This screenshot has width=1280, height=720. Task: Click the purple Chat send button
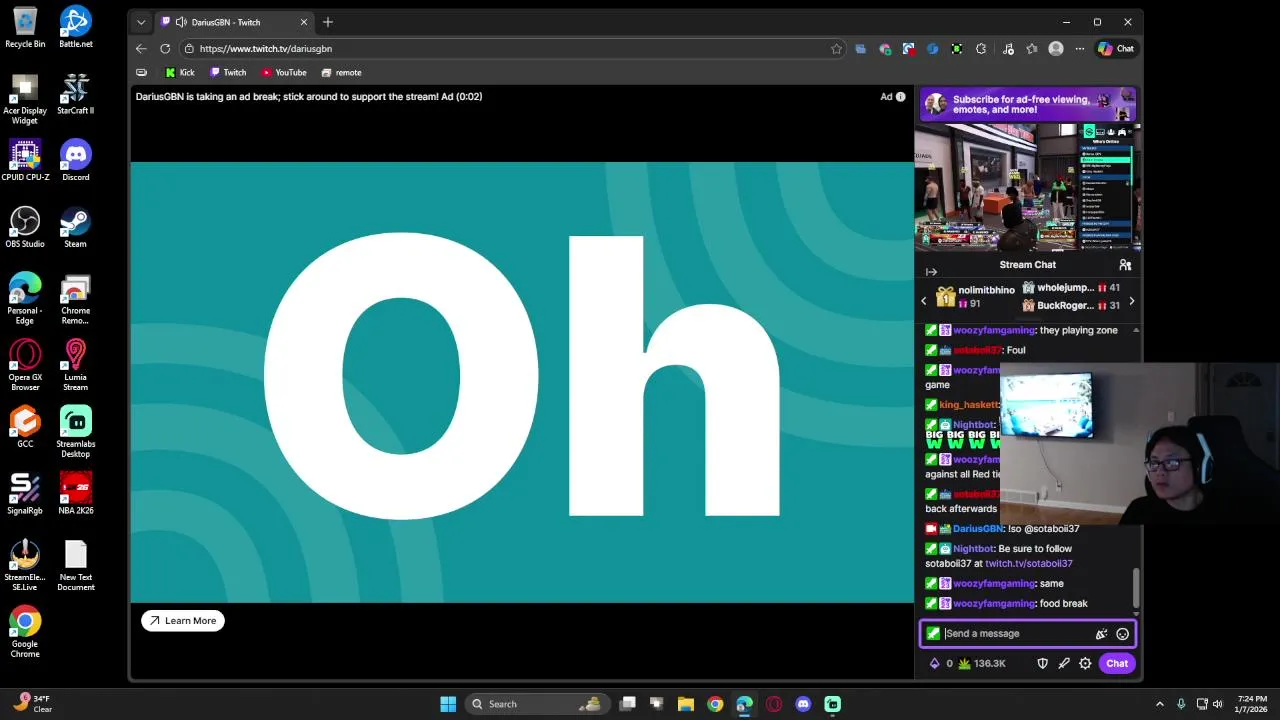[x=1117, y=663]
